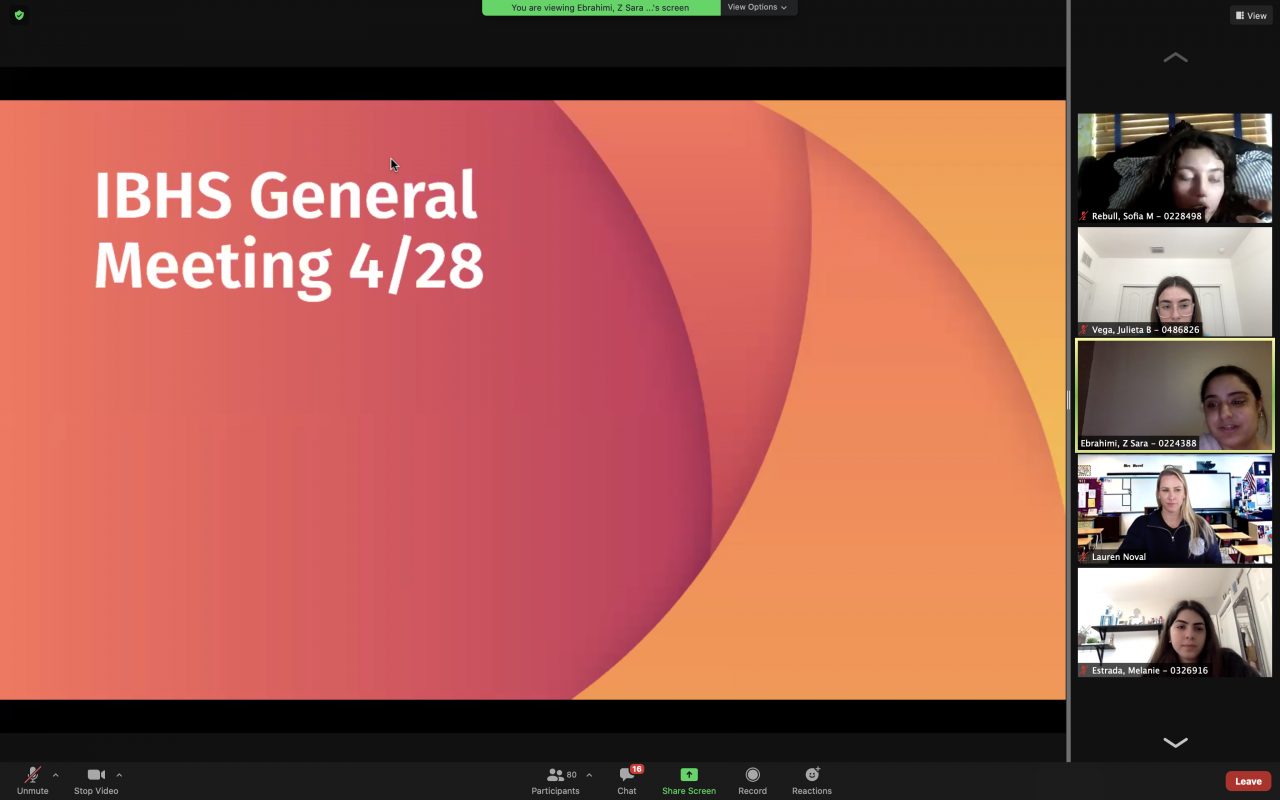Screen dimensions: 1280x800
Task: Open View Options dropdown
Action: (x=757, y=7)
